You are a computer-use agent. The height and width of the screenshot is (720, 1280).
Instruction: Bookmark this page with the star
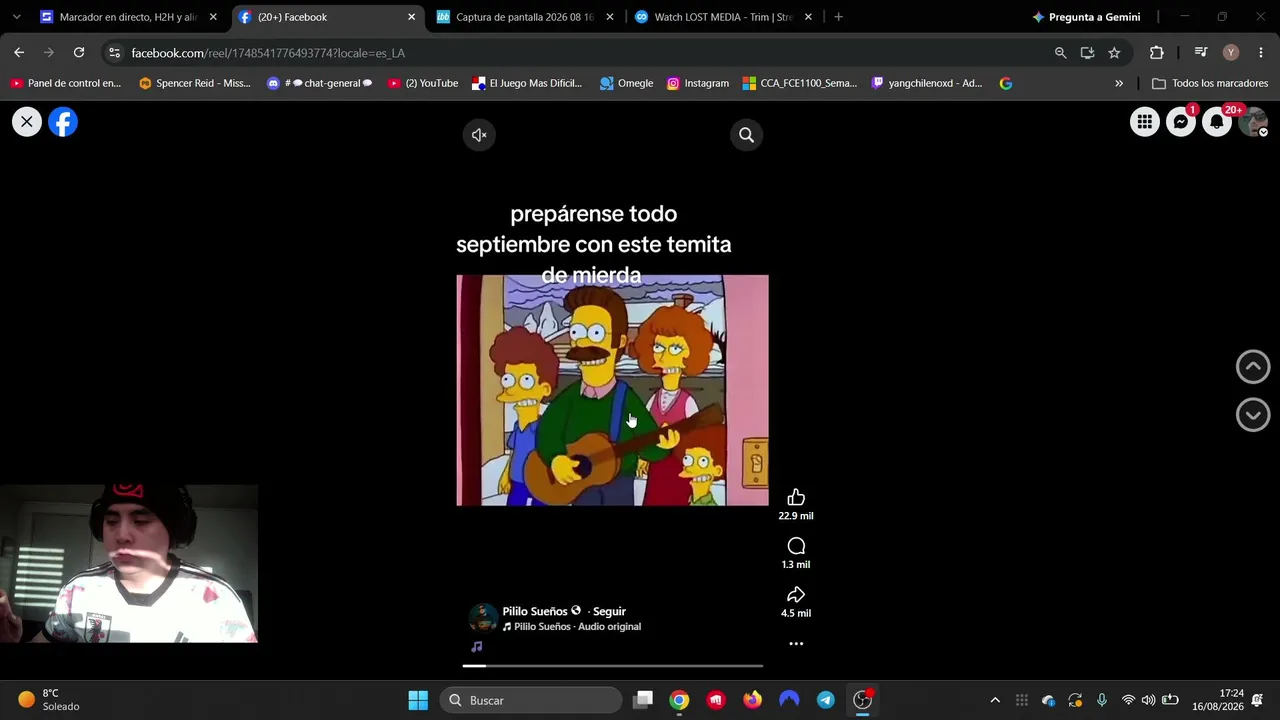tap(1114, 53)
